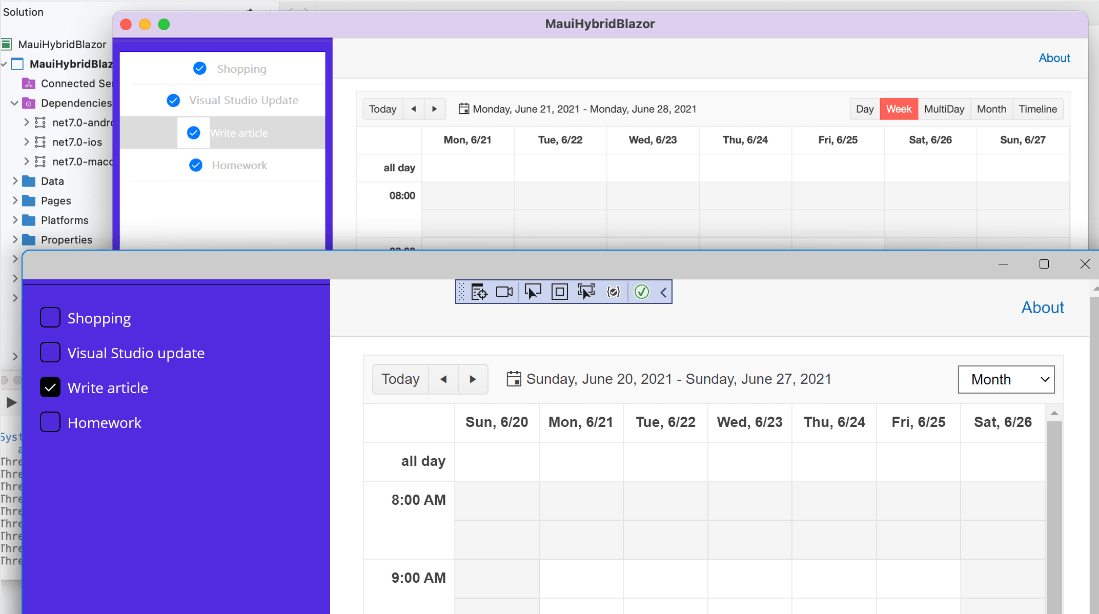Click the '9:00 AM' time row label
This screenshot has height=614, width=1099.
point(418,578)
